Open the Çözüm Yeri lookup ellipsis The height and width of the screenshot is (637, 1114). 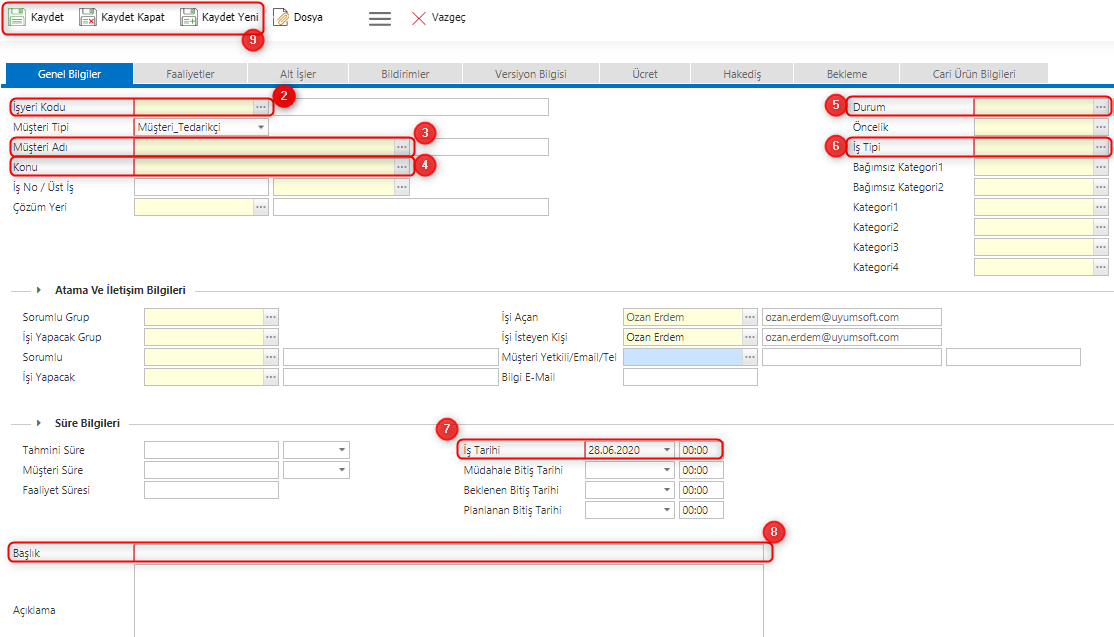pyautogui.click(x=262, y=206)
